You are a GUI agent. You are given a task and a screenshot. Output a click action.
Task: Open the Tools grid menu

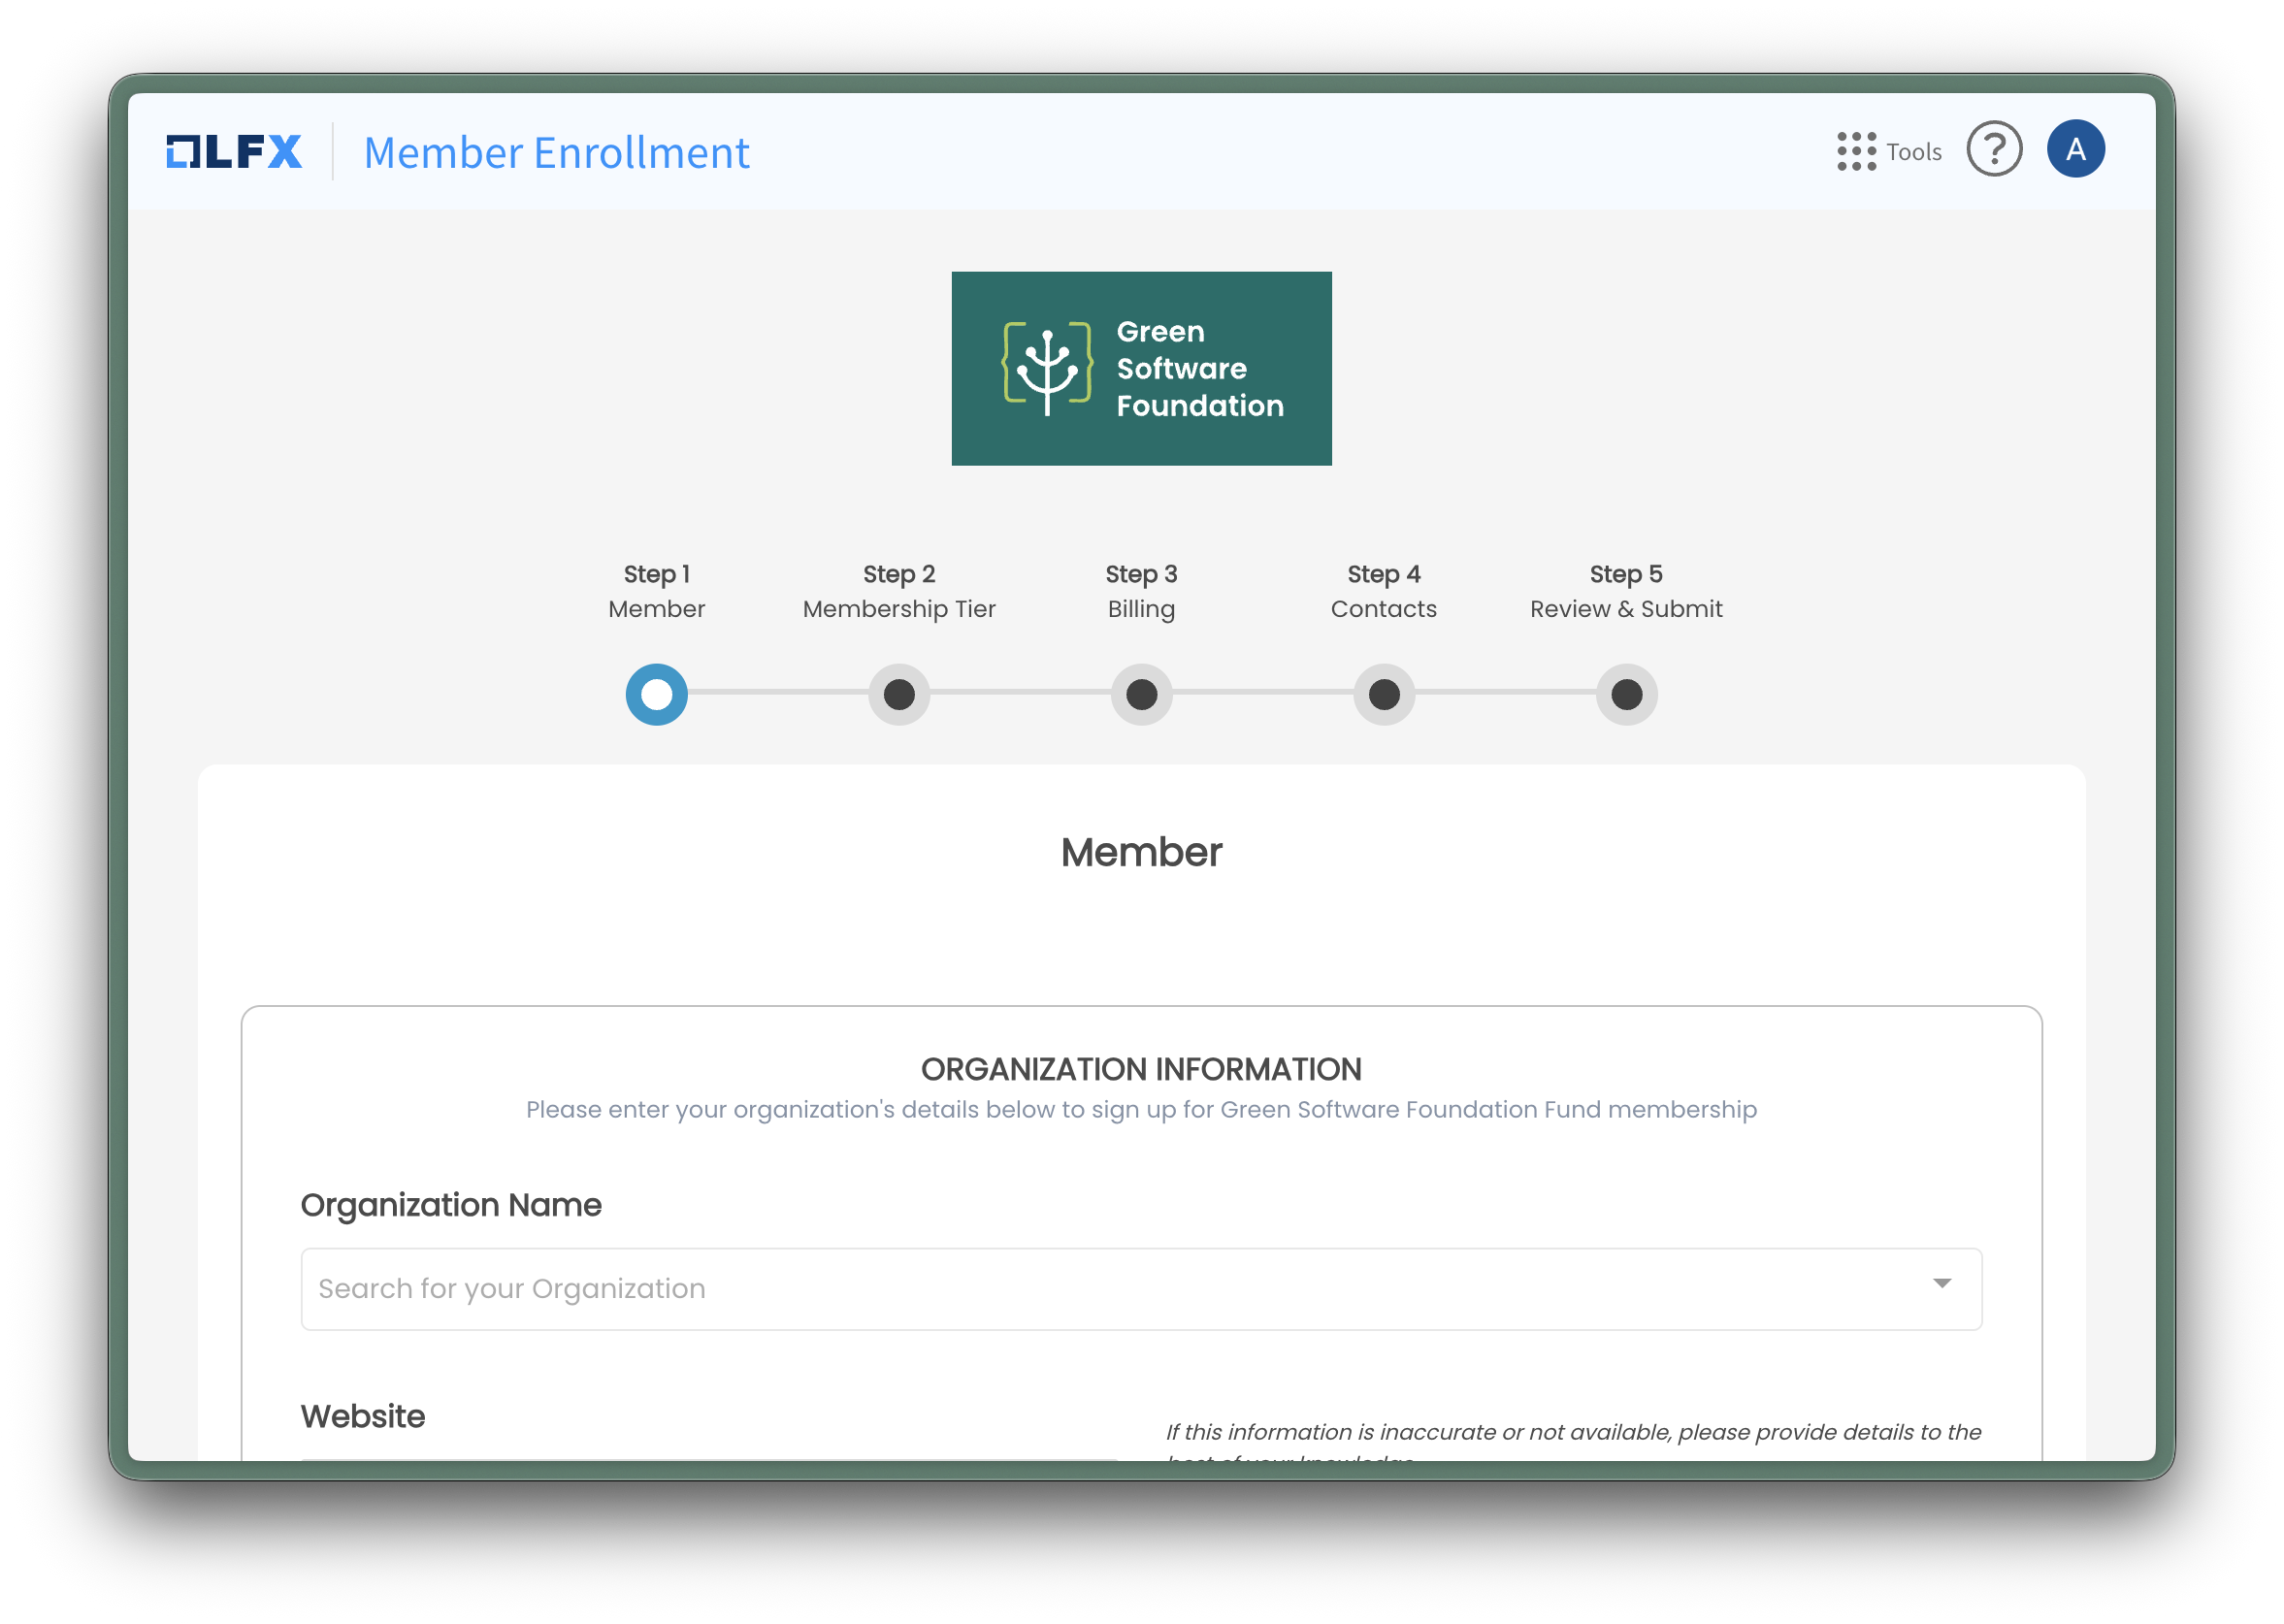click(x=1855, y=152)
